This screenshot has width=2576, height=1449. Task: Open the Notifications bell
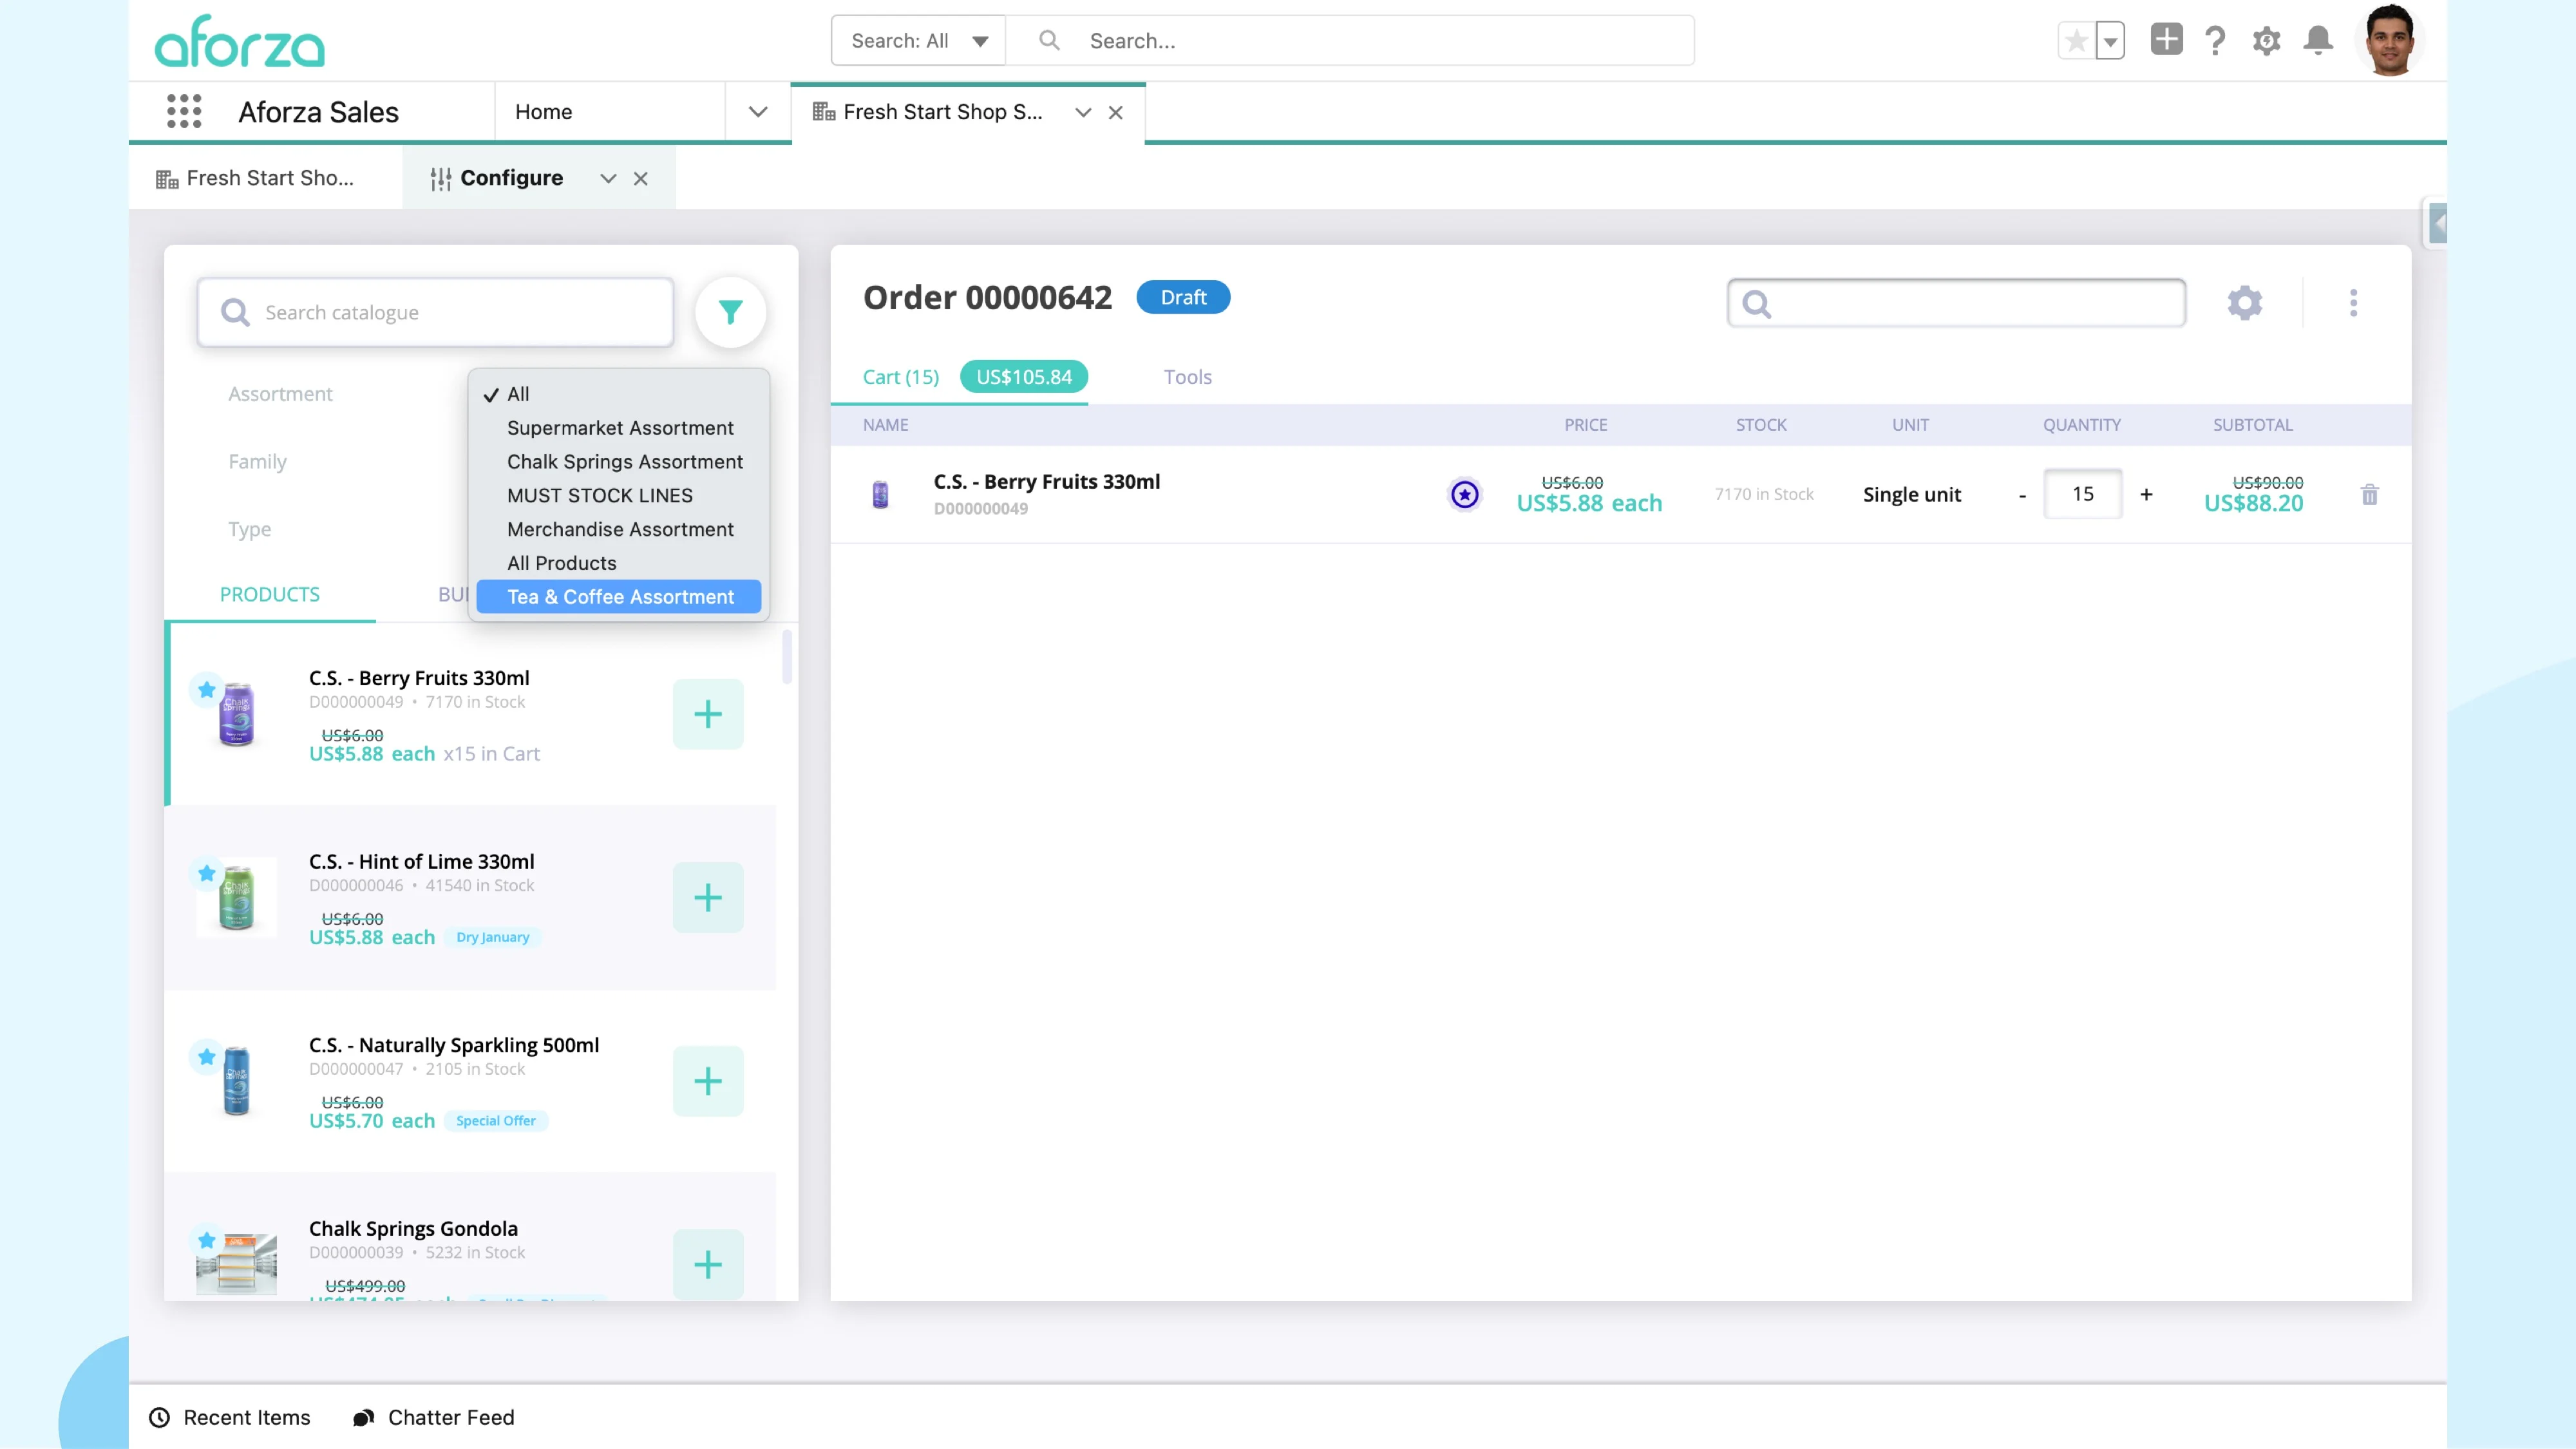(x=2318, y=41)
